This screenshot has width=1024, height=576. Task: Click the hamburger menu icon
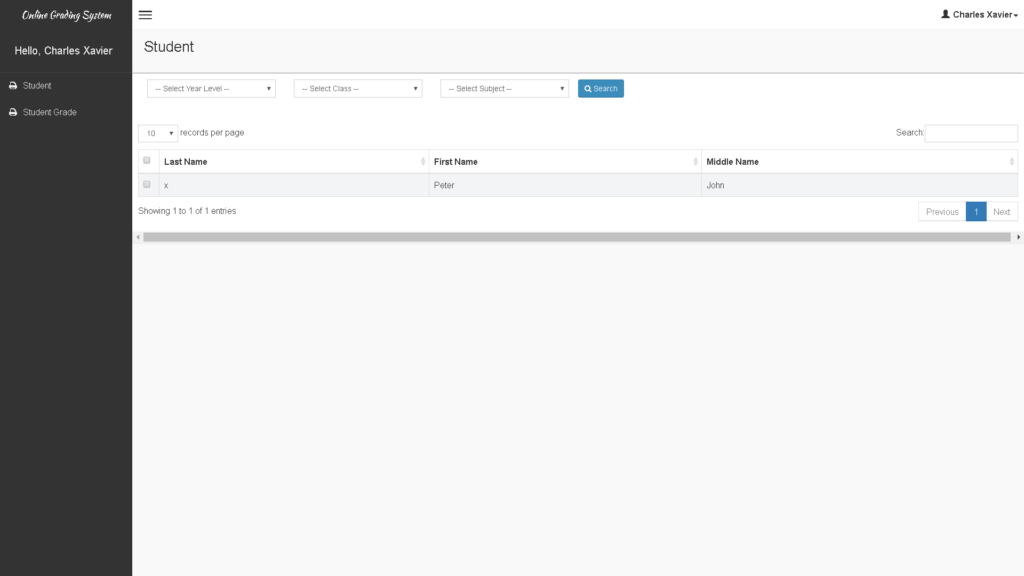(145, 15)
